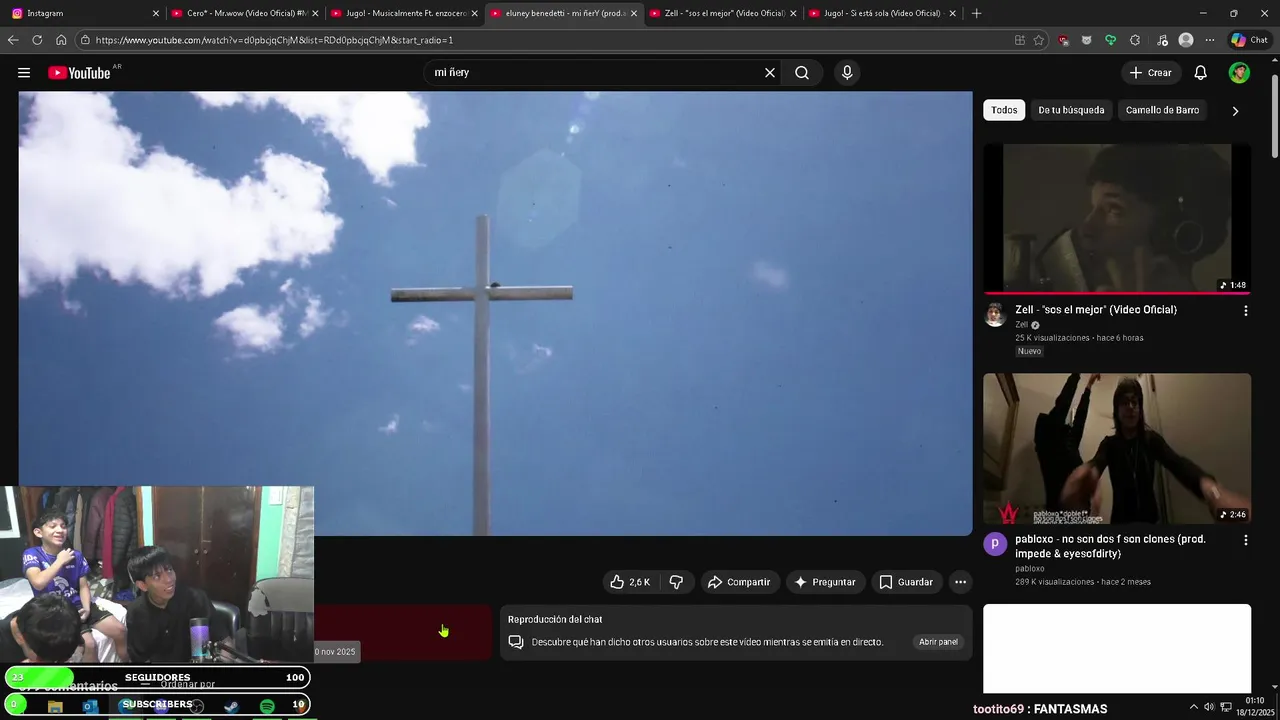Show hidden system tray icons
Screen dimensions: 1280x720
[1193, 707]
